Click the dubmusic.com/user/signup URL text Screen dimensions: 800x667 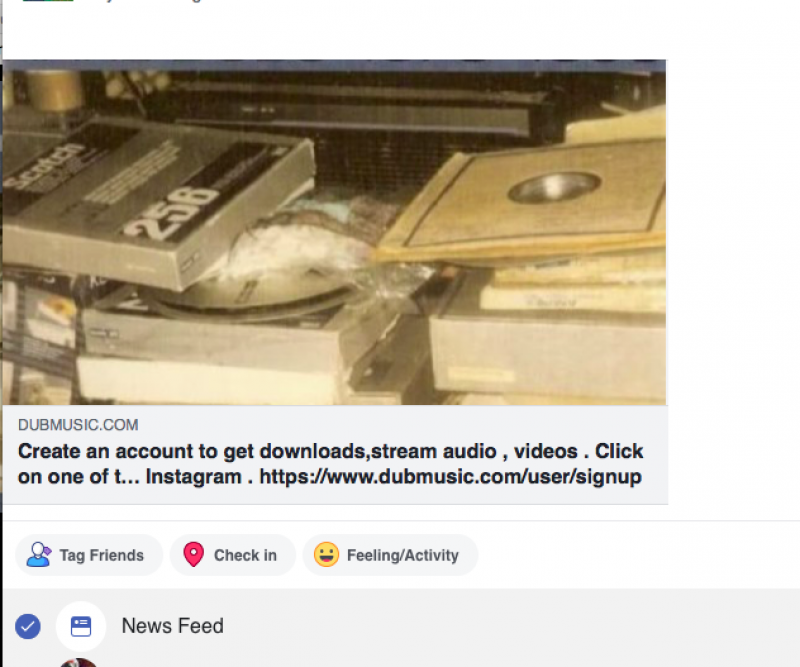[451, 477]
